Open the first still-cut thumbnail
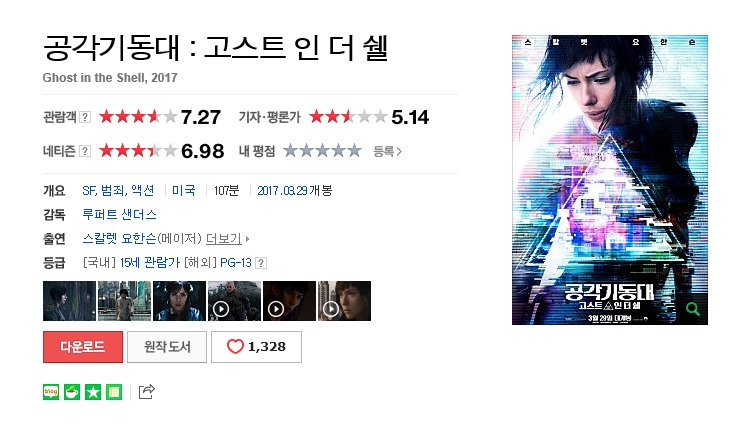Image resolution: width=751 pixels, height=442 pixels. [69, 301]
